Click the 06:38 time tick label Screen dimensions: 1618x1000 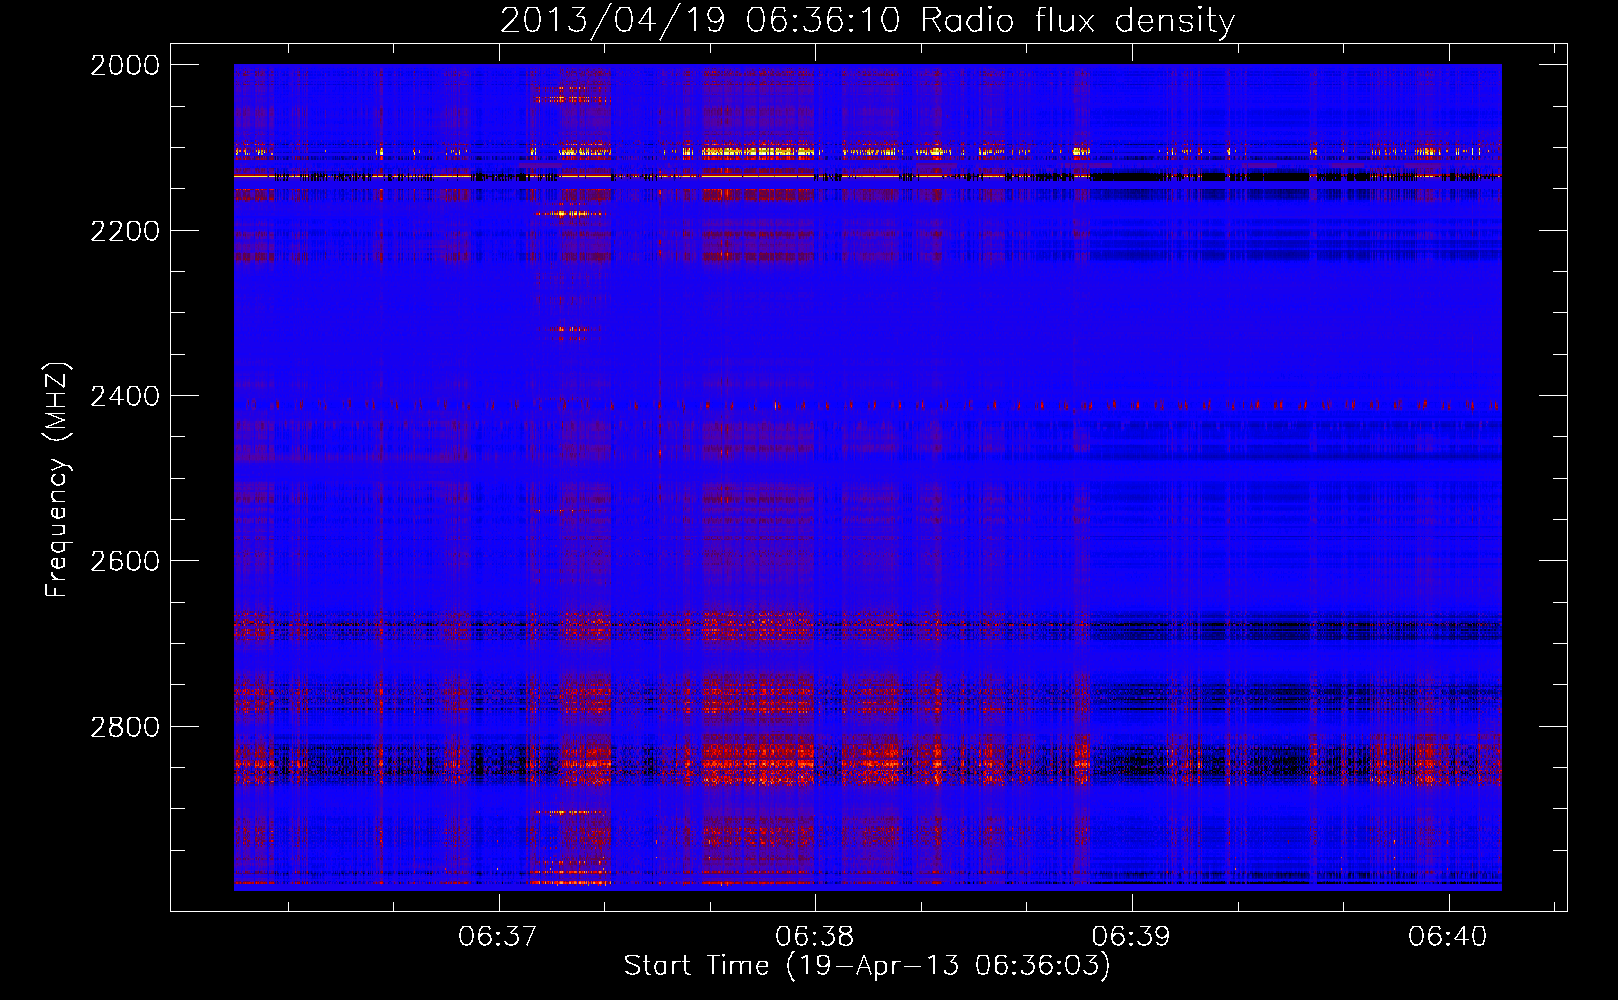(815, 937)
